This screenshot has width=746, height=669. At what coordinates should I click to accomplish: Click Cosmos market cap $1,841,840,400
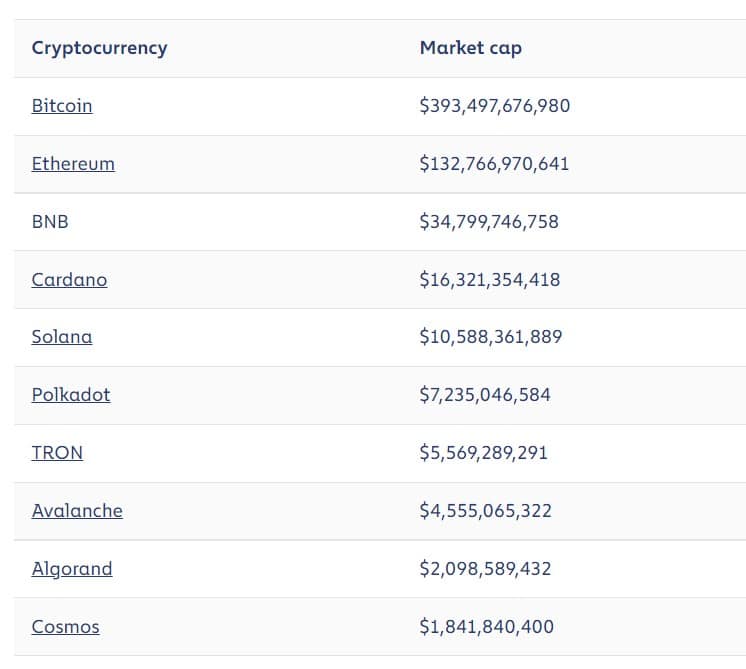coord(487,627)
